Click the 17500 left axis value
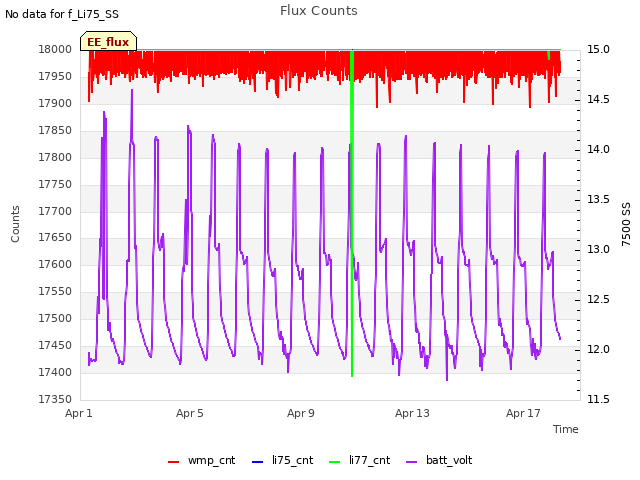Viewport: 640px width, 480px height. 55,318
